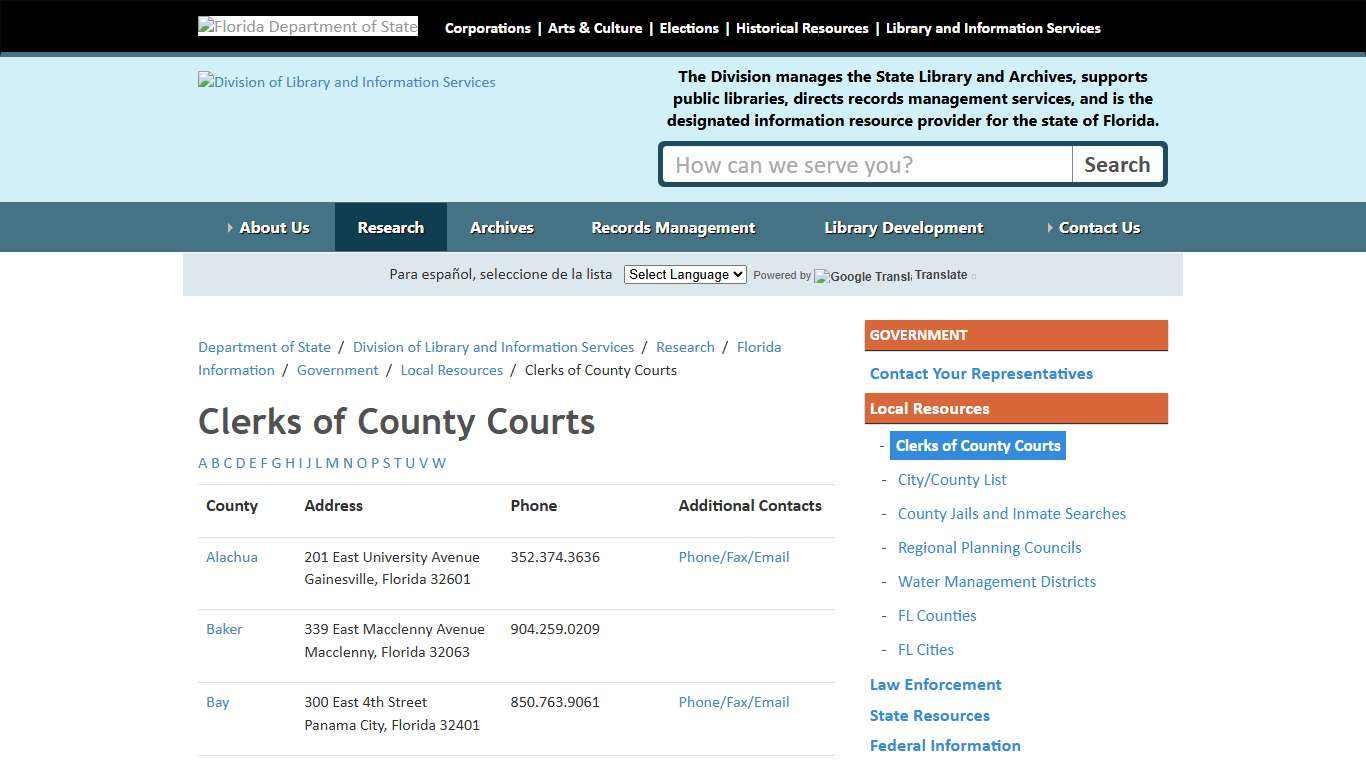Click the Division of Library and Information Services logo
This screenshot has height=768, width=1366.
point(346,82)
